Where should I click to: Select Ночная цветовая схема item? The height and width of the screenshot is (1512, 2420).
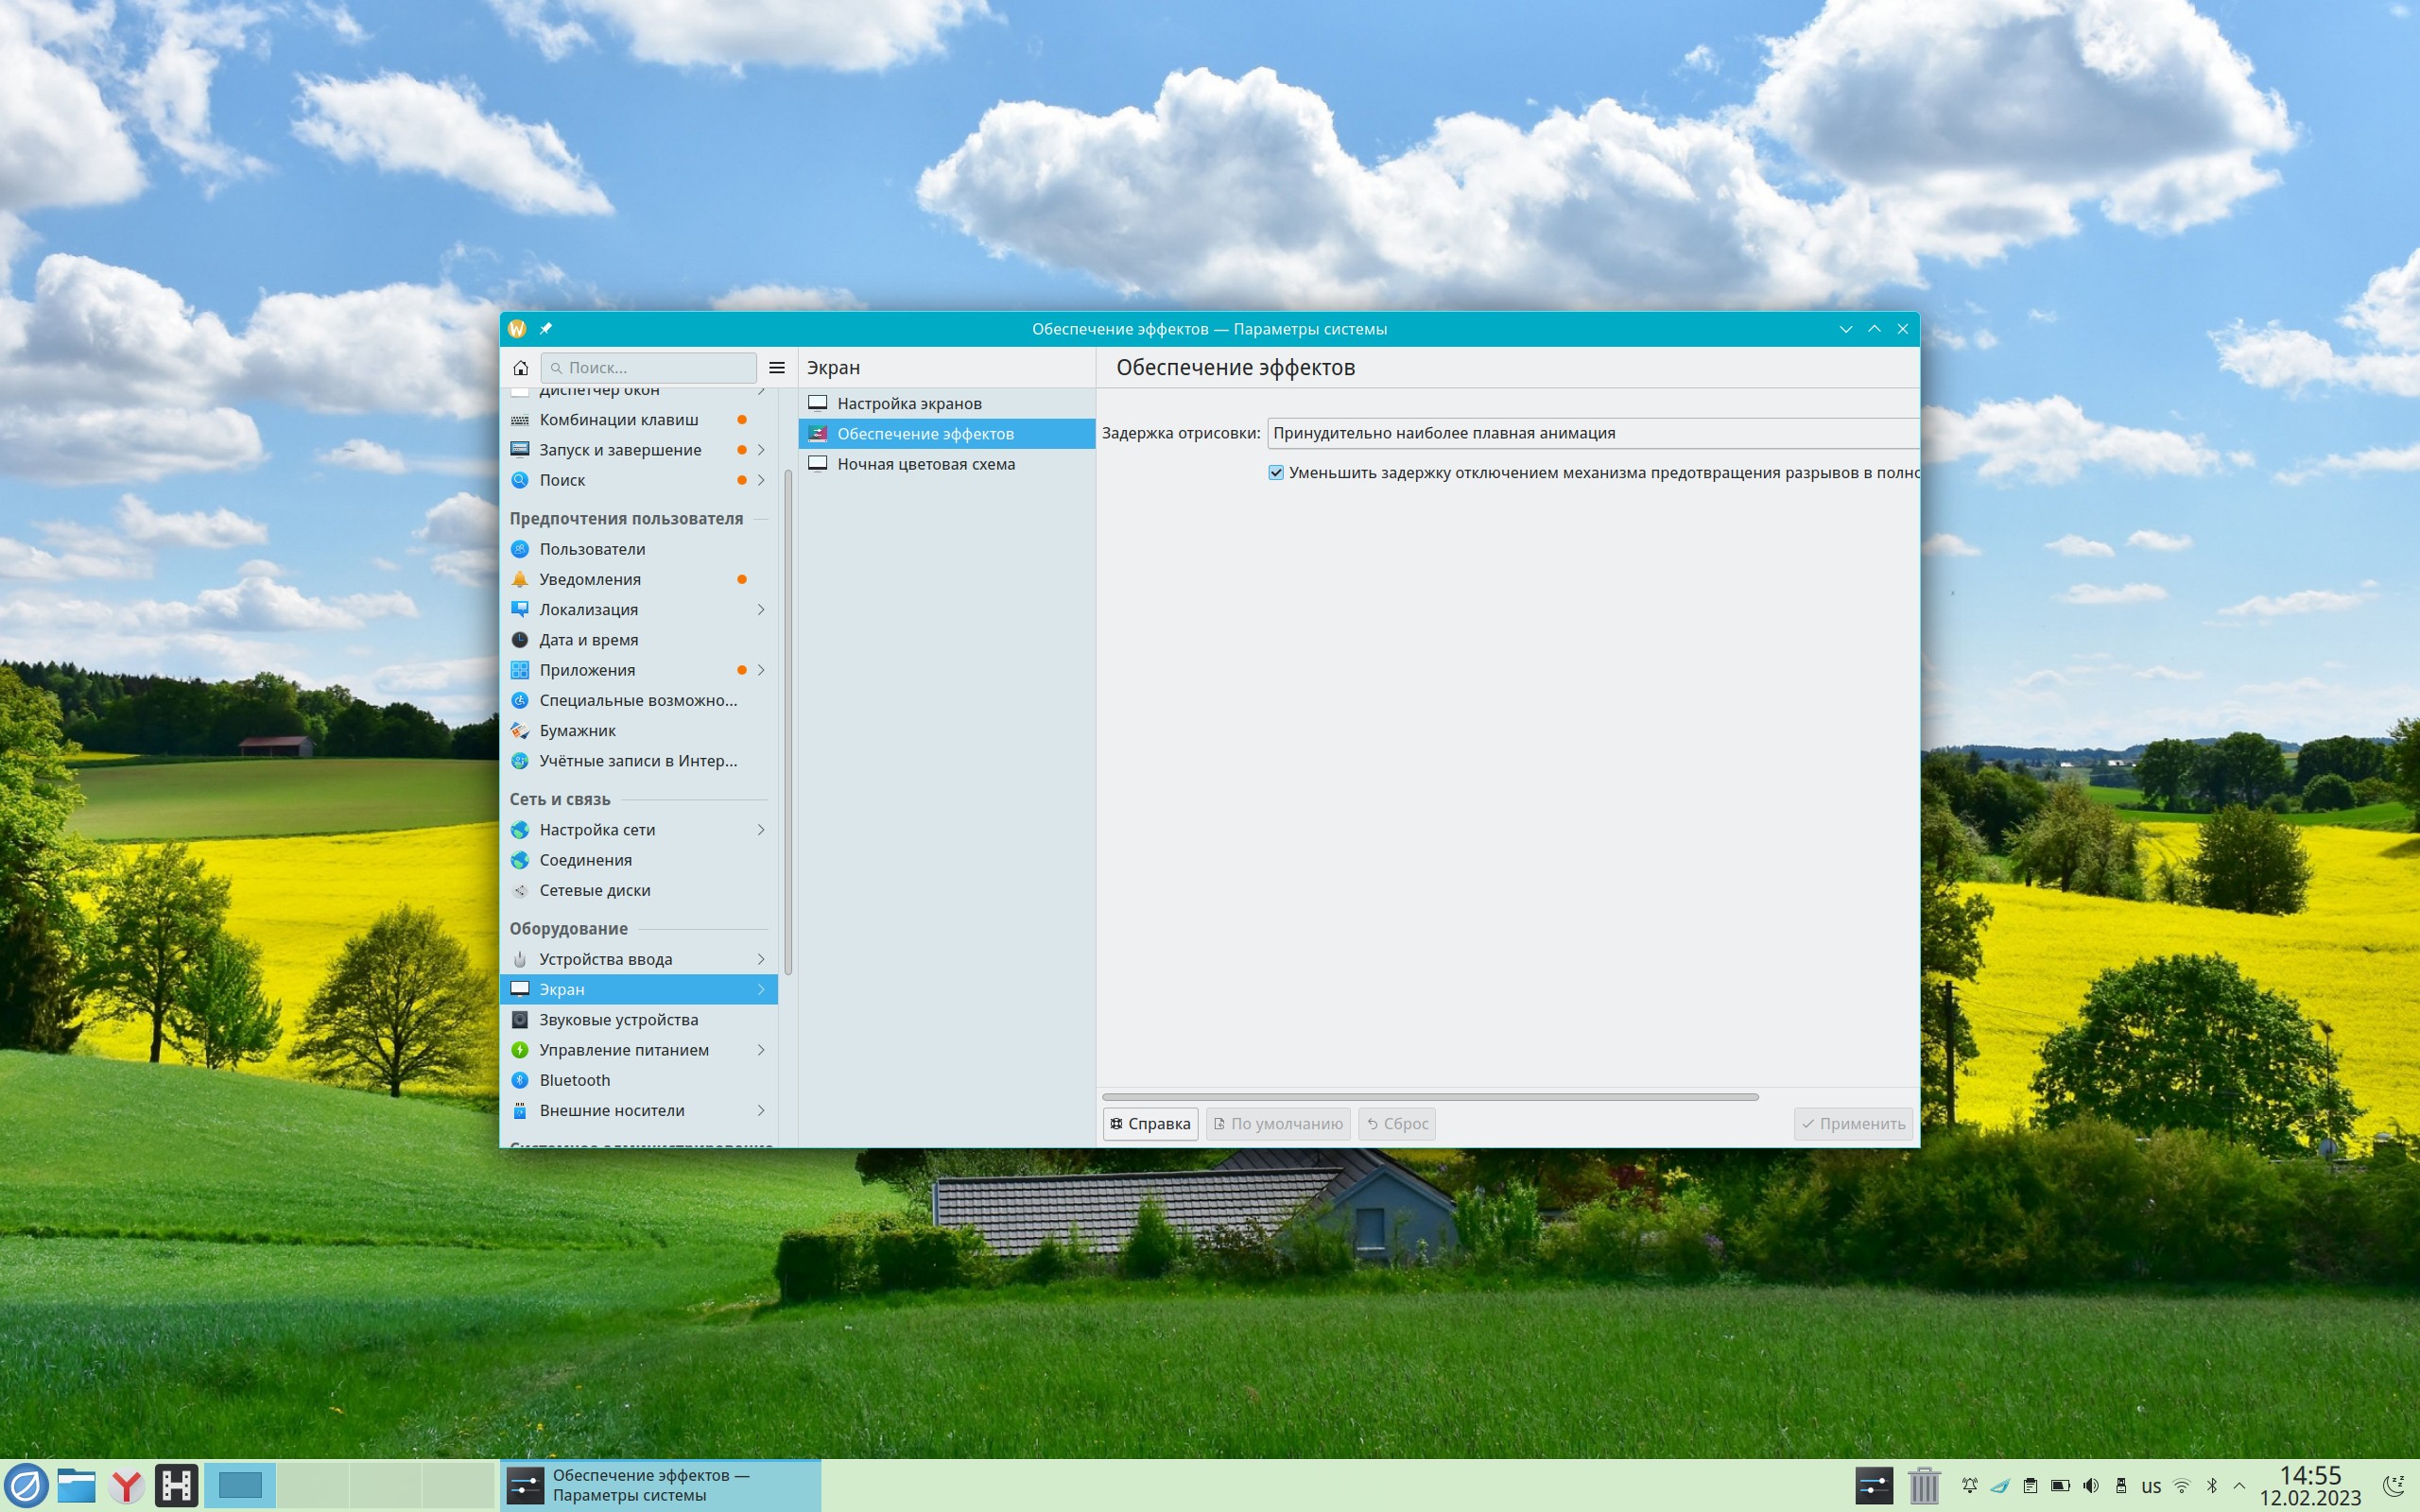925,464
